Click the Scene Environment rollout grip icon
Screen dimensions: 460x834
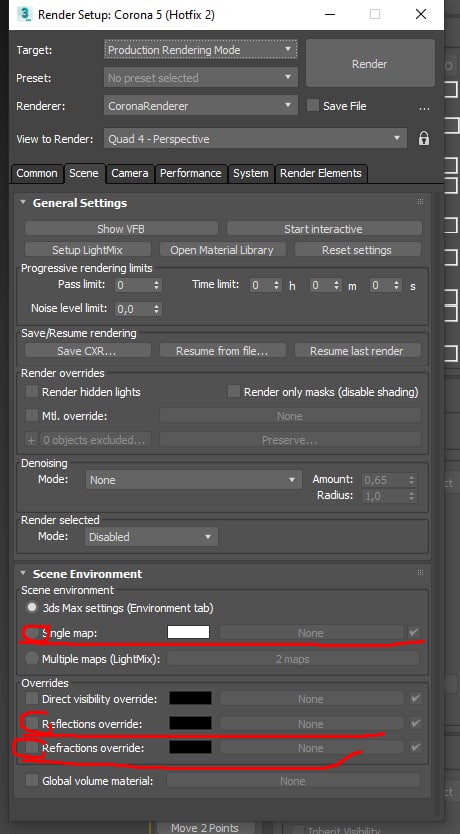420,573
